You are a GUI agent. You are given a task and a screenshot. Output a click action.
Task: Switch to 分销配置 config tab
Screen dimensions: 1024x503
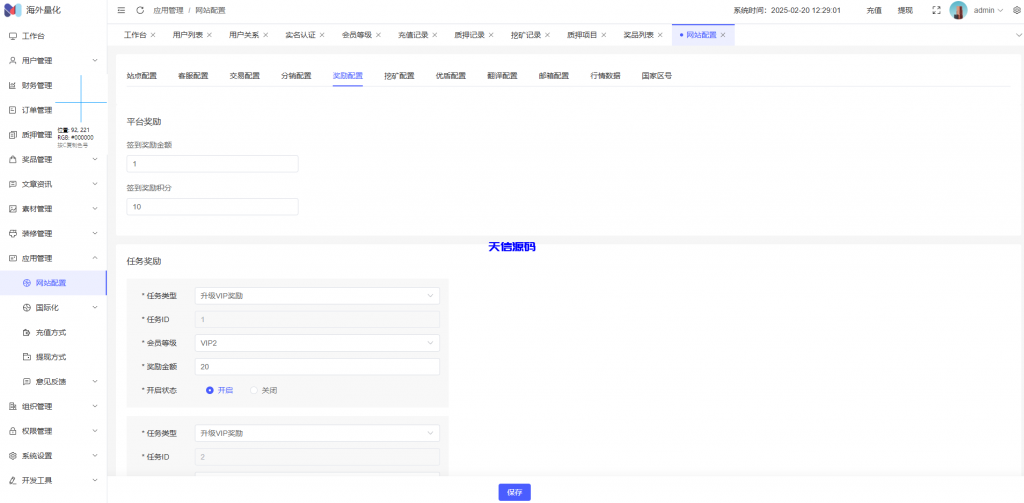296,76
